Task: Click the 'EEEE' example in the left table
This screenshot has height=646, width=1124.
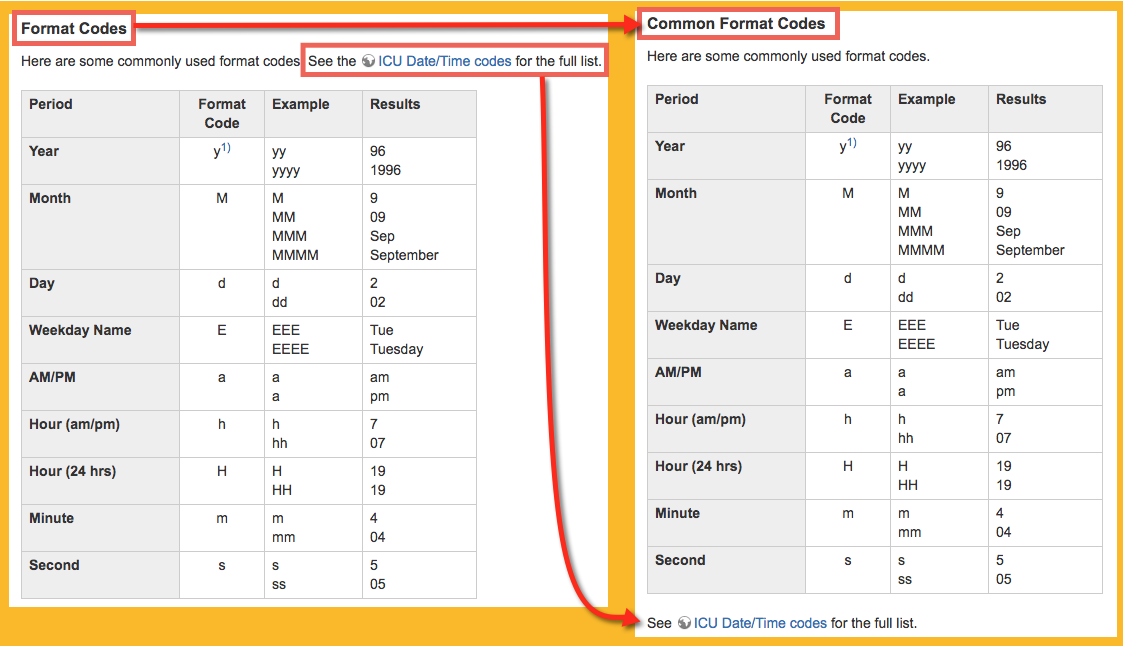Action: pyautogui.click(x=290, y=349)
